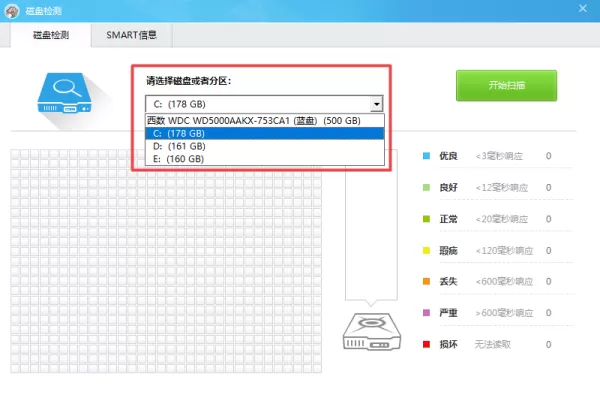Click the white sector block grid

point(166,261)
